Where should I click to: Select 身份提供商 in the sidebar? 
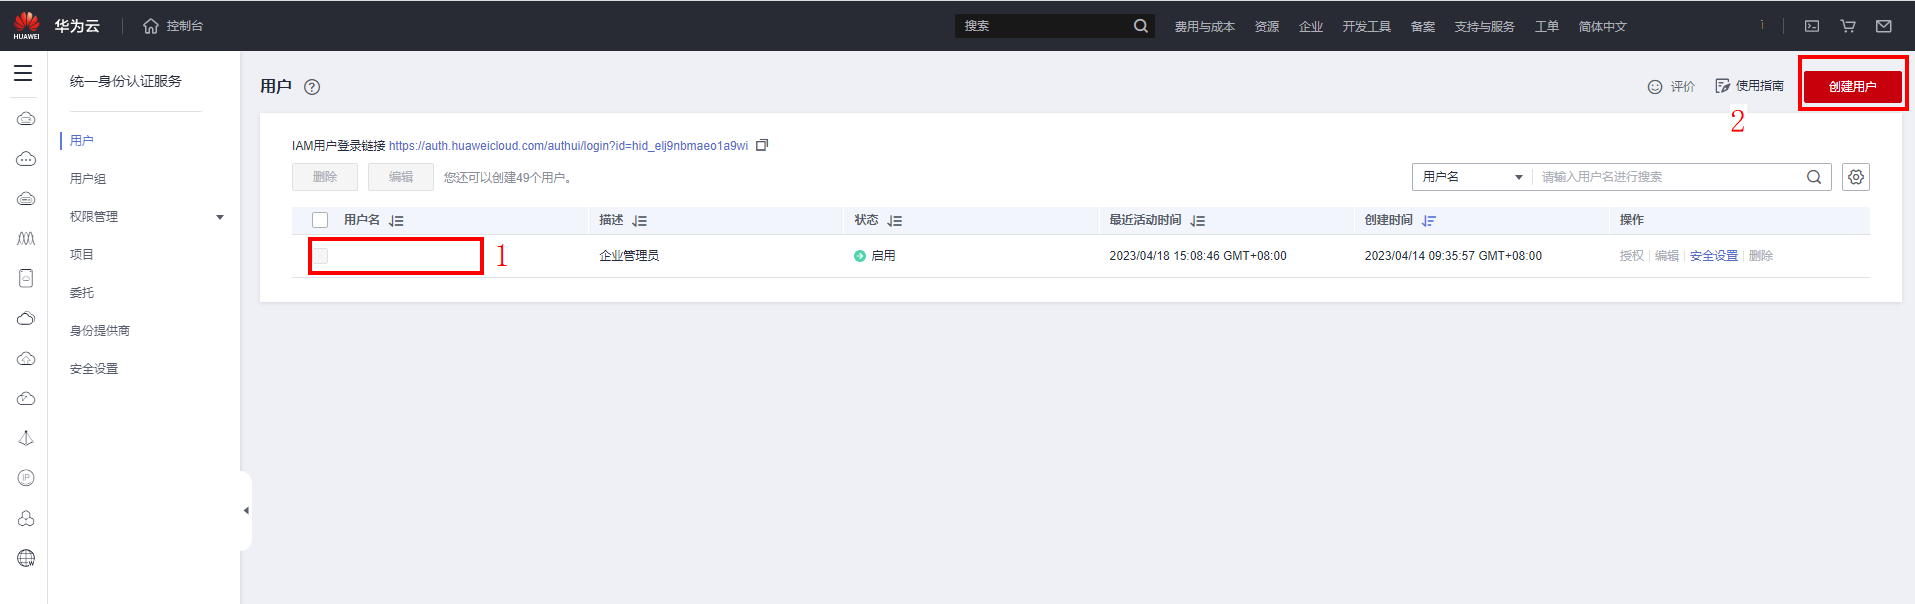coord(100,331)
